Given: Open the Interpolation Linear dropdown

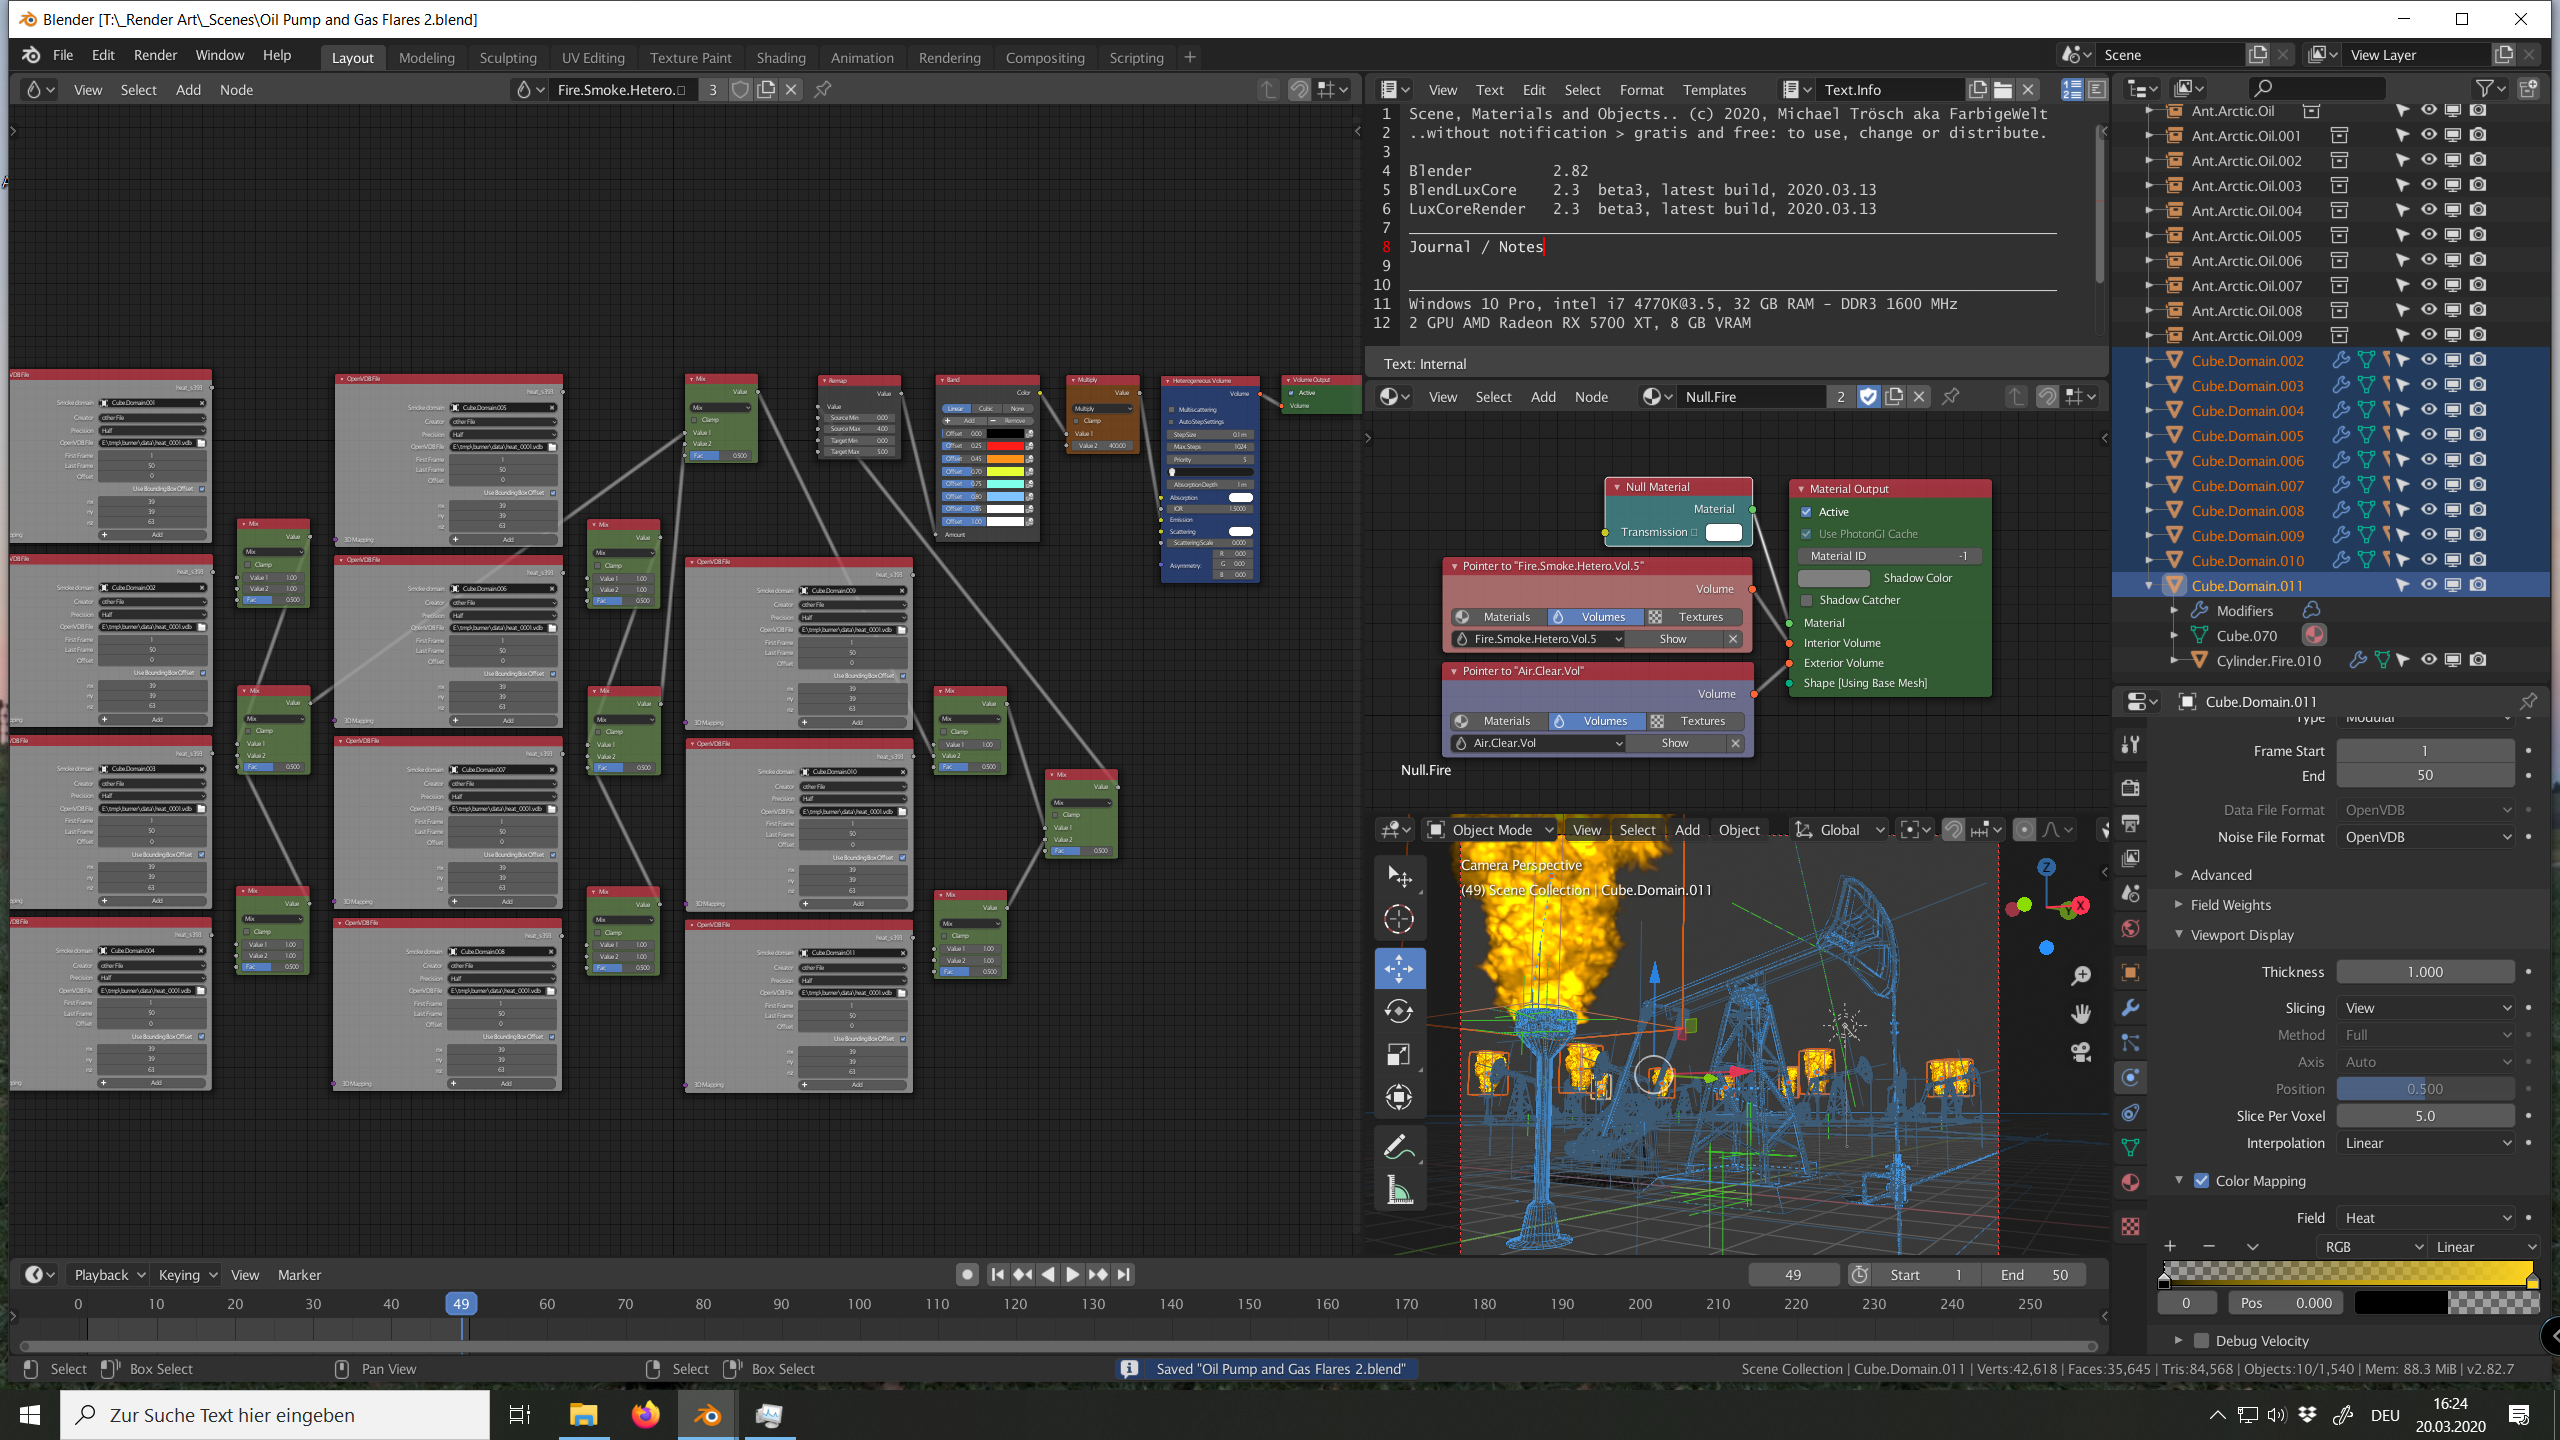Looking at the screenshot, I should (2426, 1143).
